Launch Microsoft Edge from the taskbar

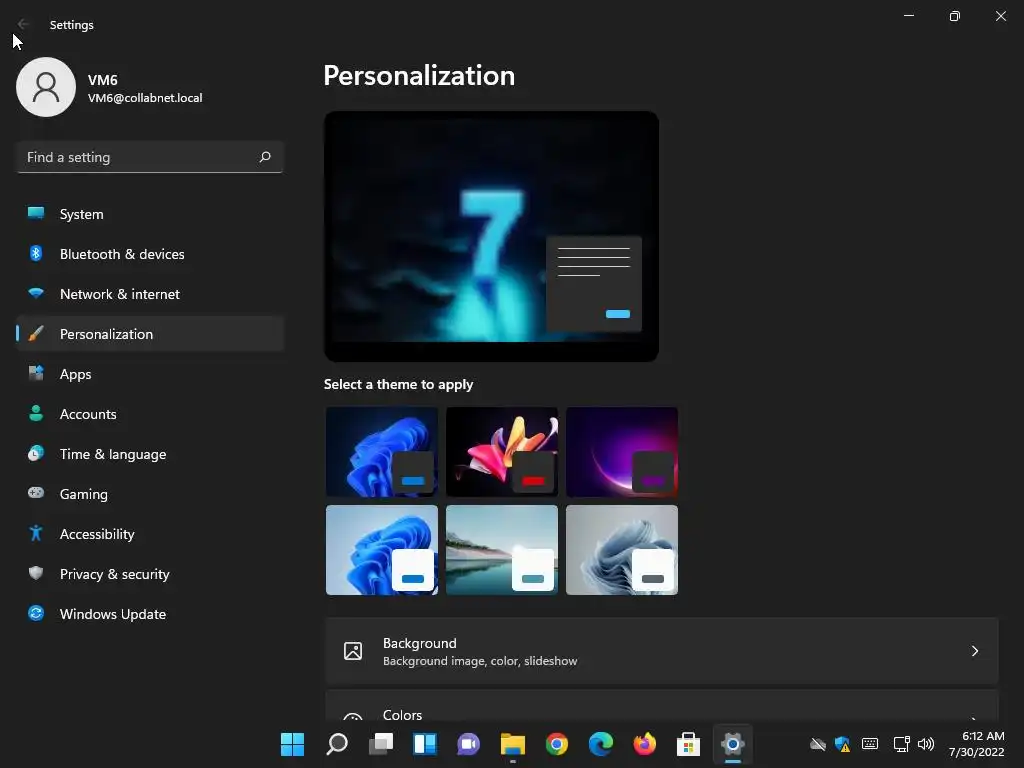pos(600,744)
